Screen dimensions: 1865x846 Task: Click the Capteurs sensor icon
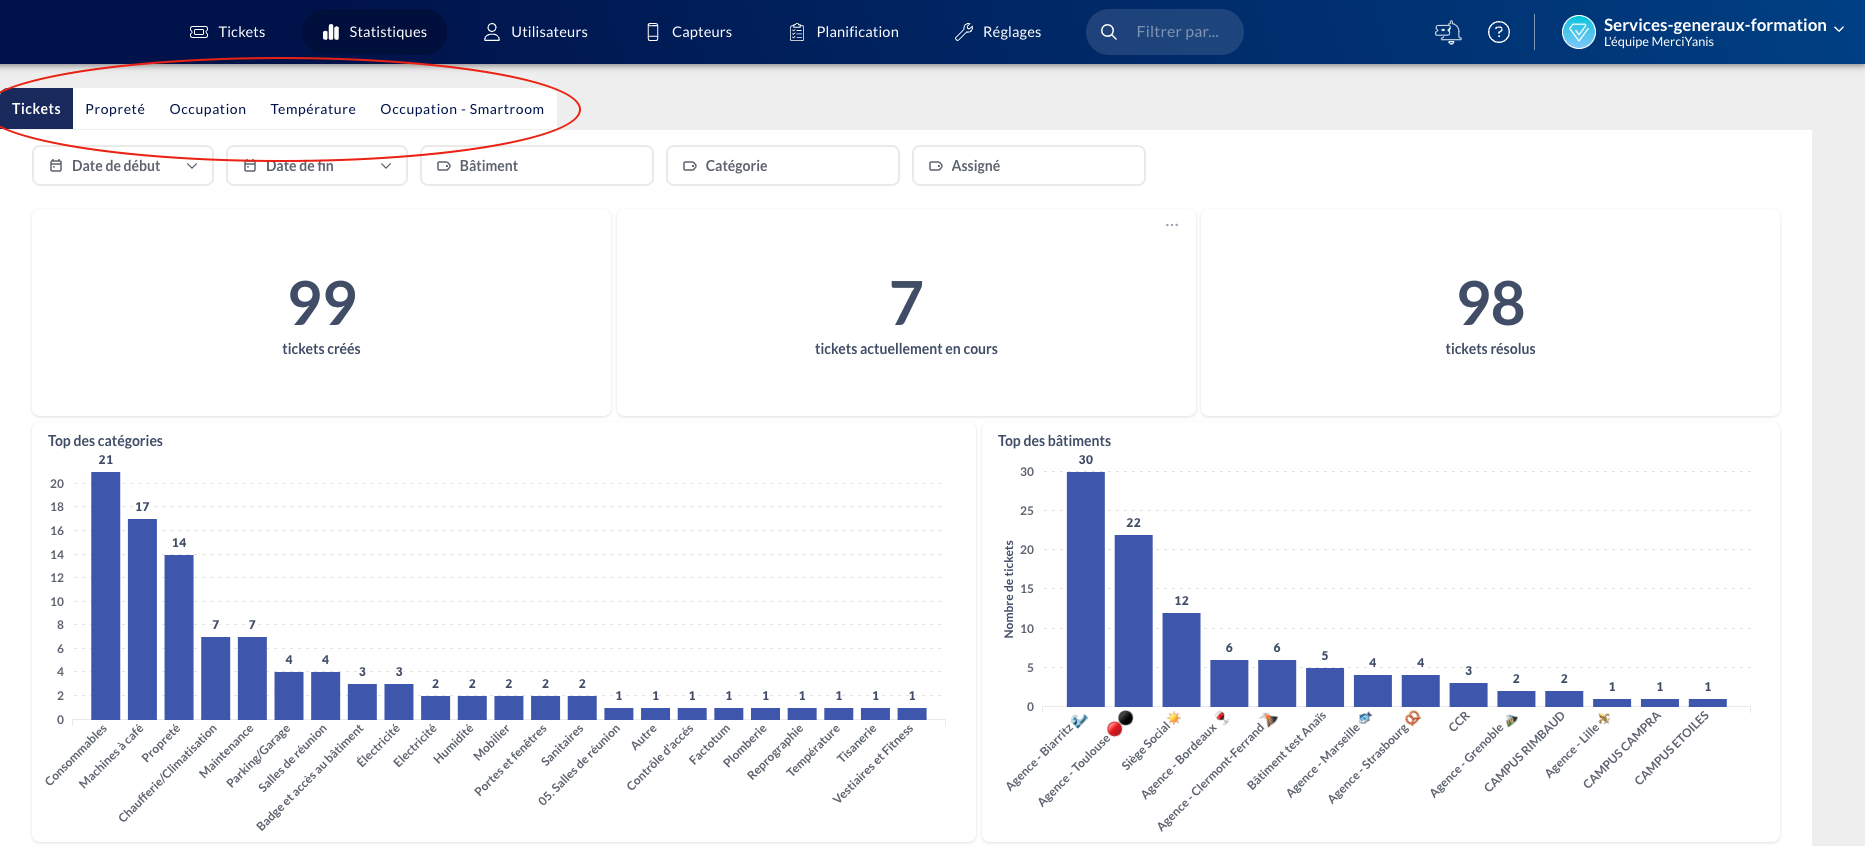[x=653, y=32]
